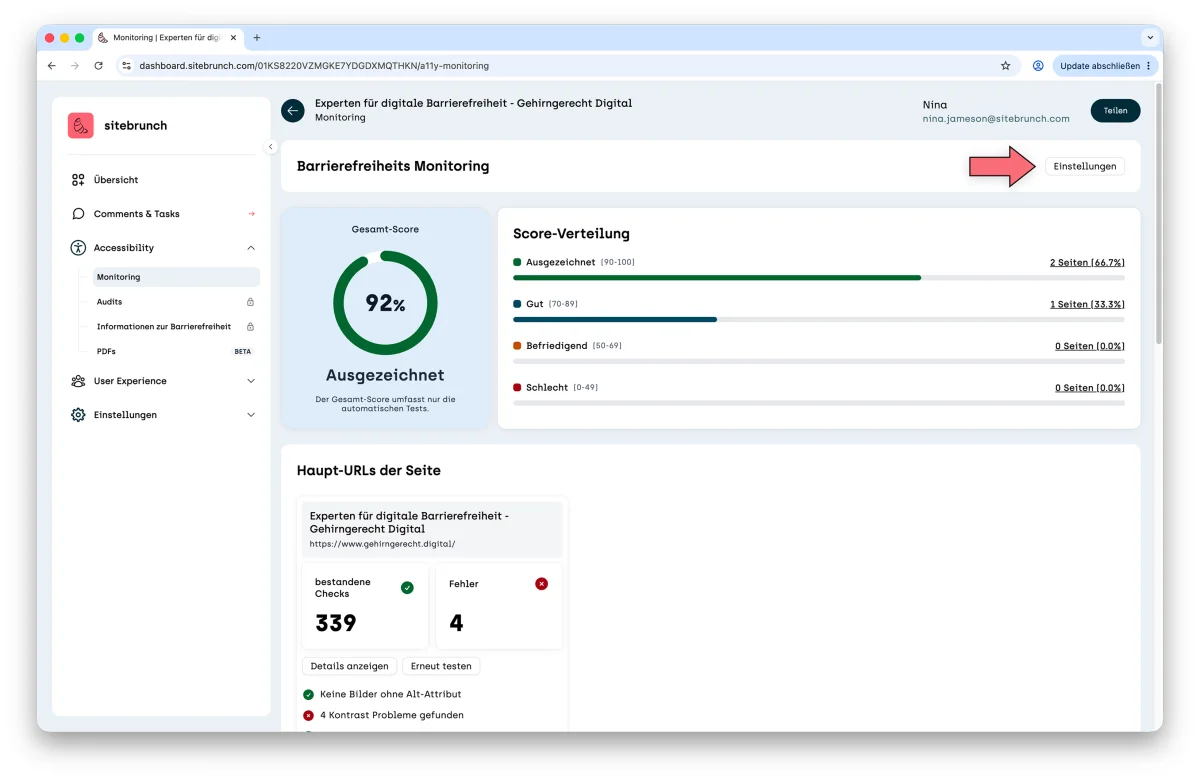Click the green check icon on bestandene Checks
This screenshot has width=1200, height=780.
407,588
